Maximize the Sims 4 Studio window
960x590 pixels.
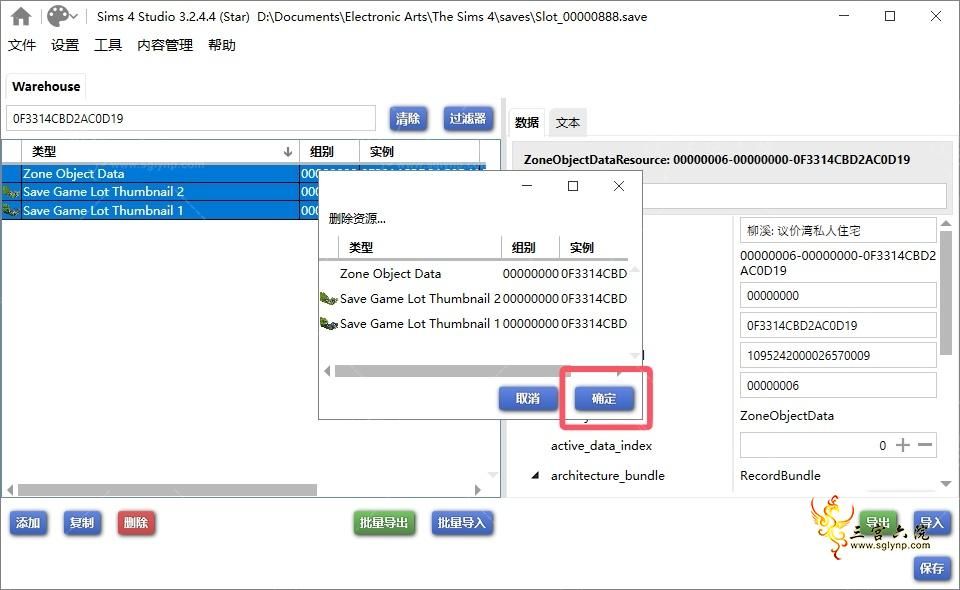[890, 16]
